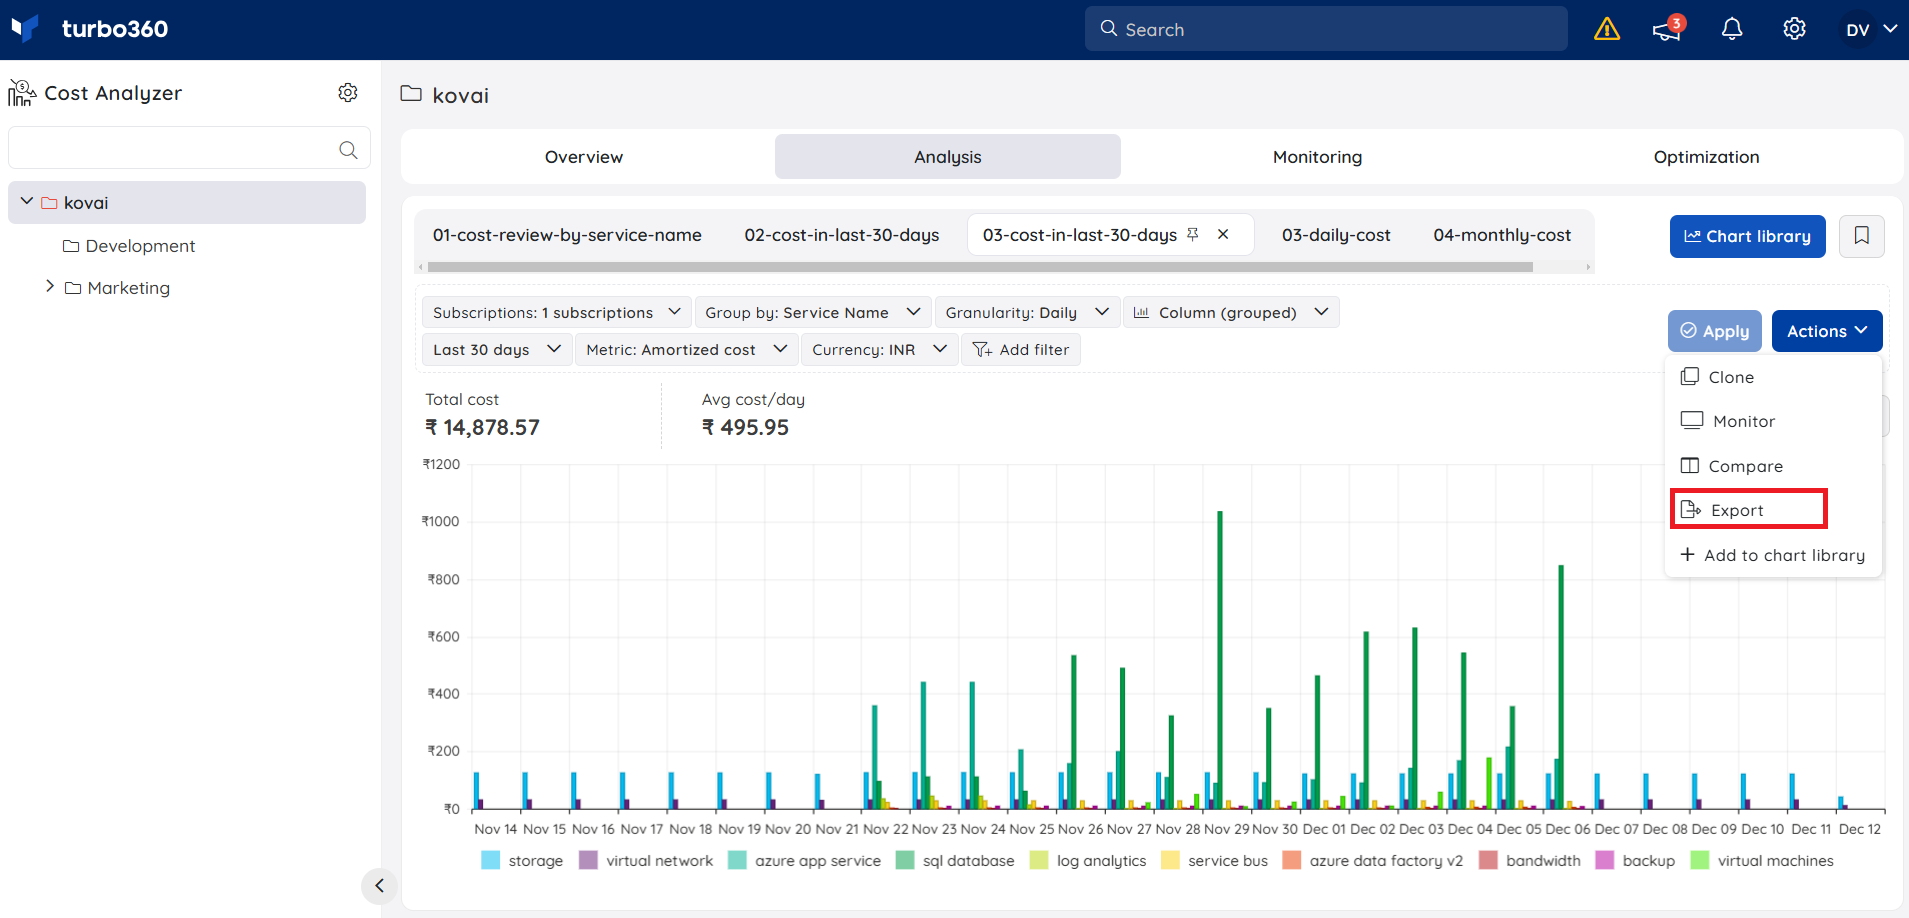Image resolution: width=1909 pixels, height=918 pixels.
Task: Click the Avg cost/day ₹ 495.95 value
Action: coord(745,427)
